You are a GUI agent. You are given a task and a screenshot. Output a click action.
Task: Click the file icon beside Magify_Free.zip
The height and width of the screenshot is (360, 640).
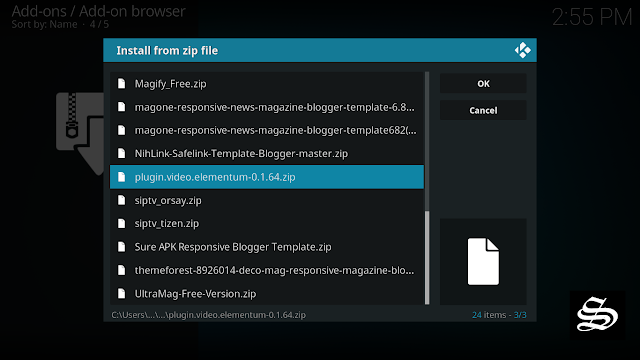click(121, 84)
